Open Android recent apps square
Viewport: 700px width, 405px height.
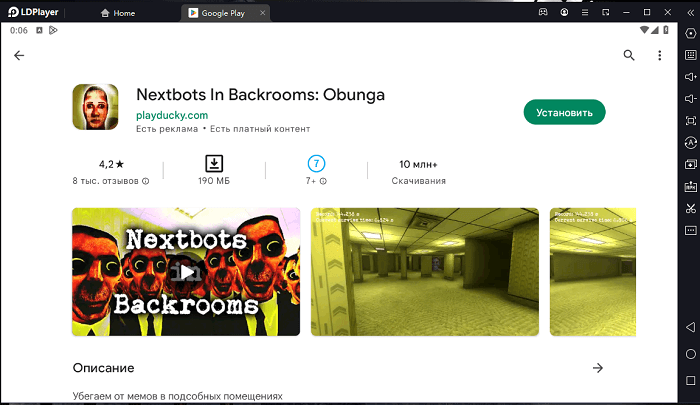click(x=690, y=380)
